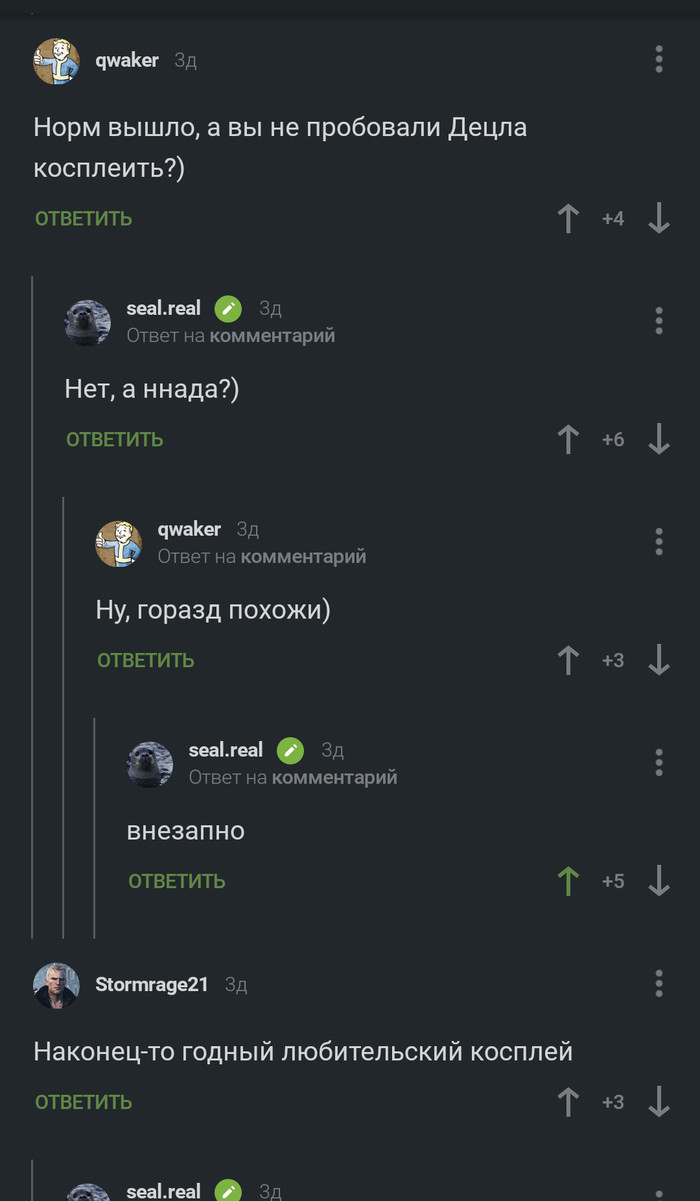Open the options menu on qwaker's comment
Image resolution: width=700 pixels, height=1201 pixels.
pyautogui.click(x=659, y=59)
